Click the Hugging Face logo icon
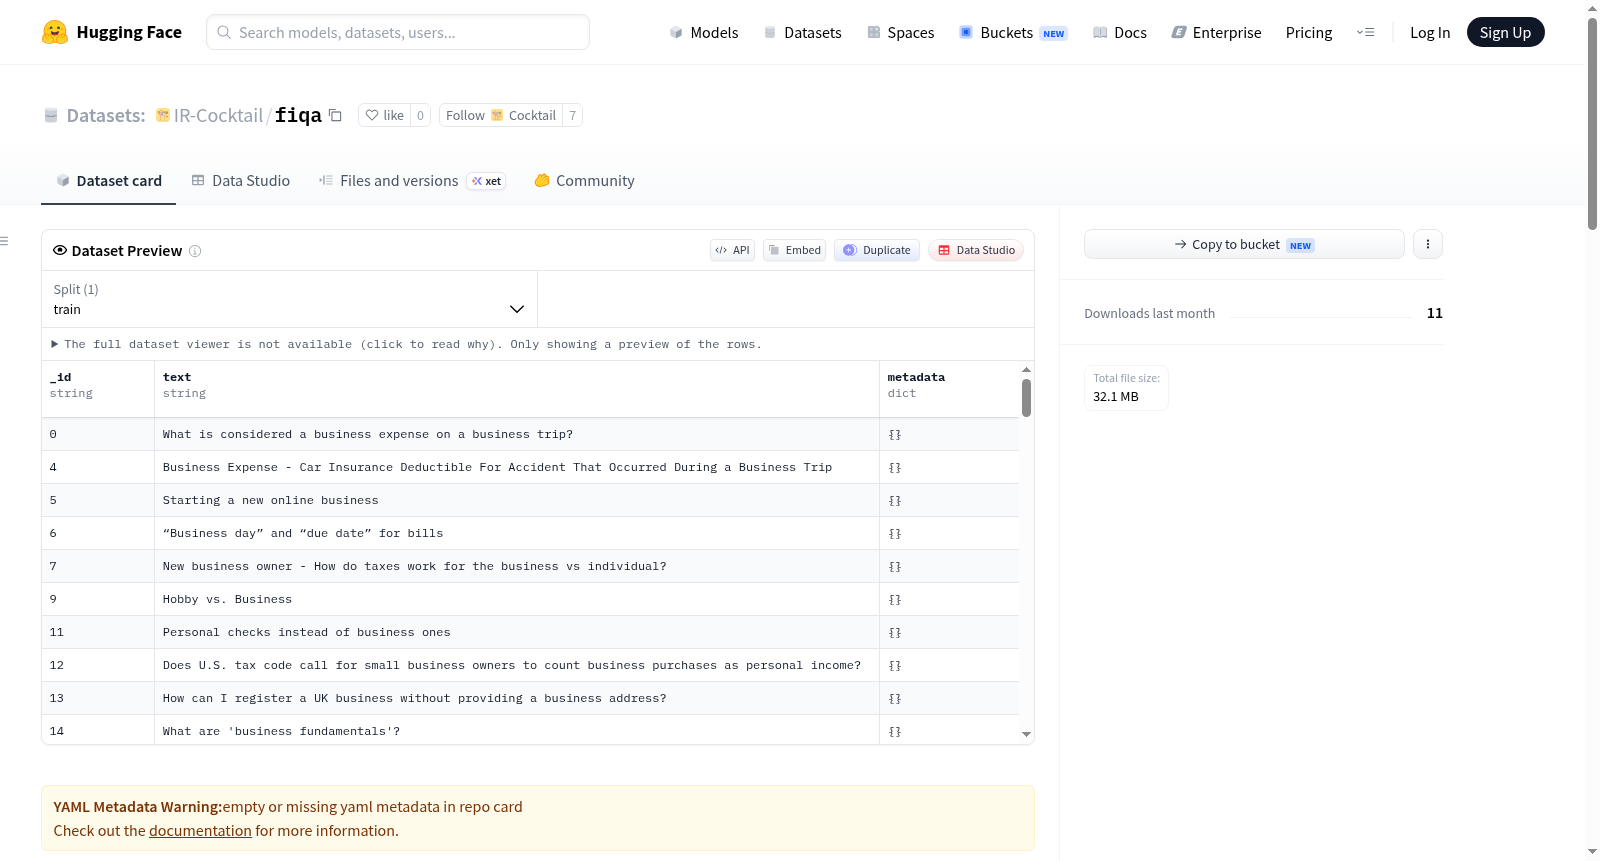The image size is (1600, 861). point(55,32)
